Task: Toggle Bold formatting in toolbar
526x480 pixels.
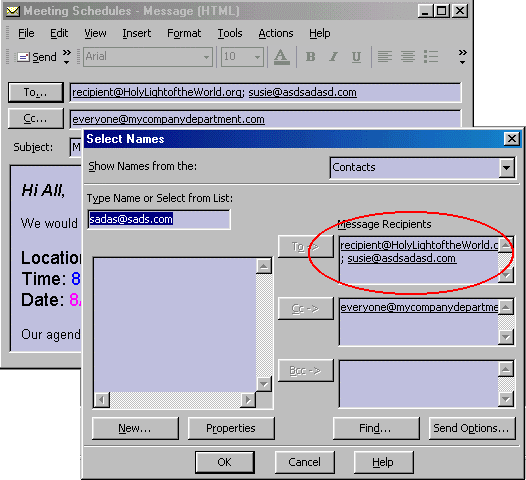Action: (311, 57)
